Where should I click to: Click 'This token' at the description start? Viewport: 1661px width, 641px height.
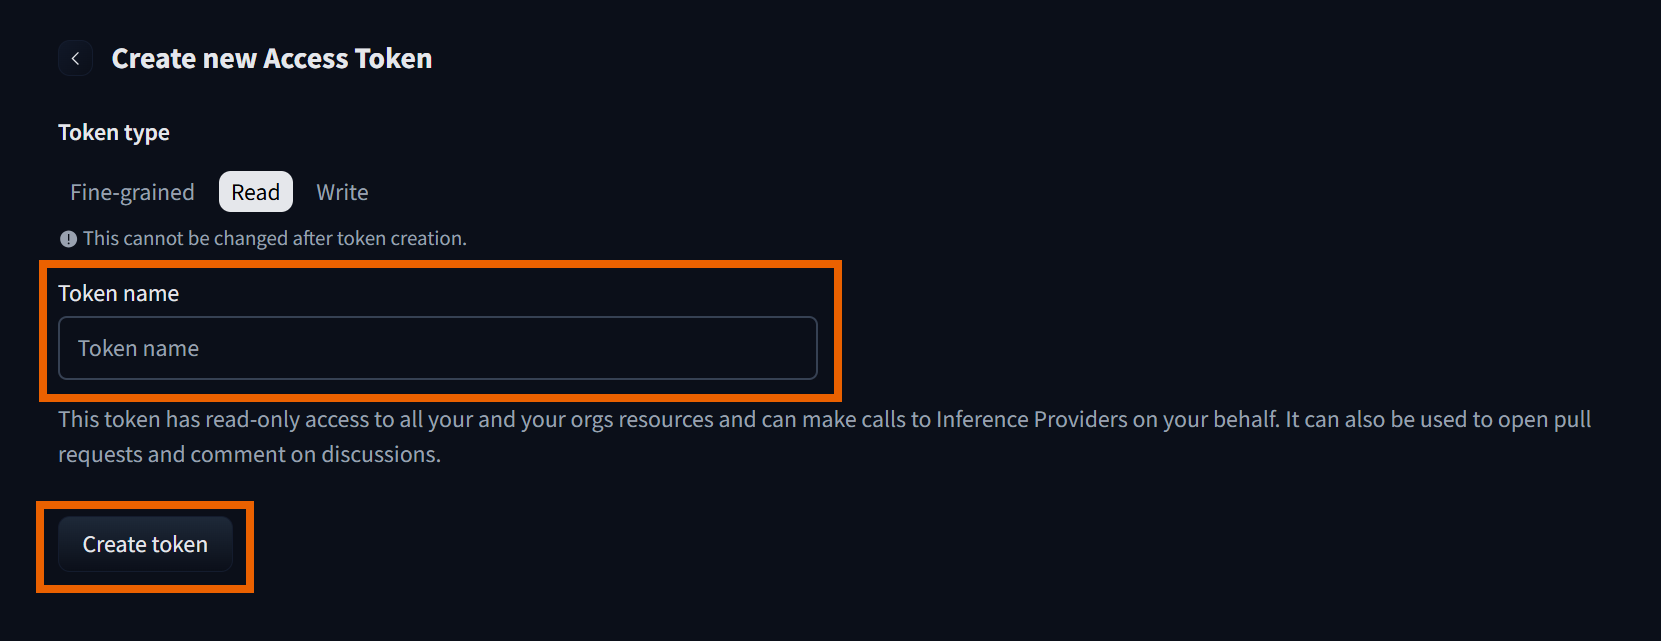click(x=109, y=420)
